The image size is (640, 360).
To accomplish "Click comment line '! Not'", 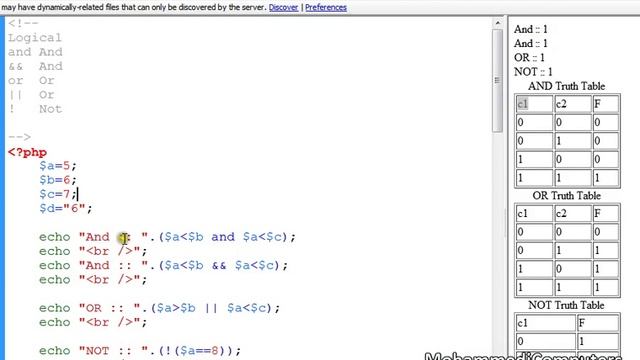I will tap(35, 109).
